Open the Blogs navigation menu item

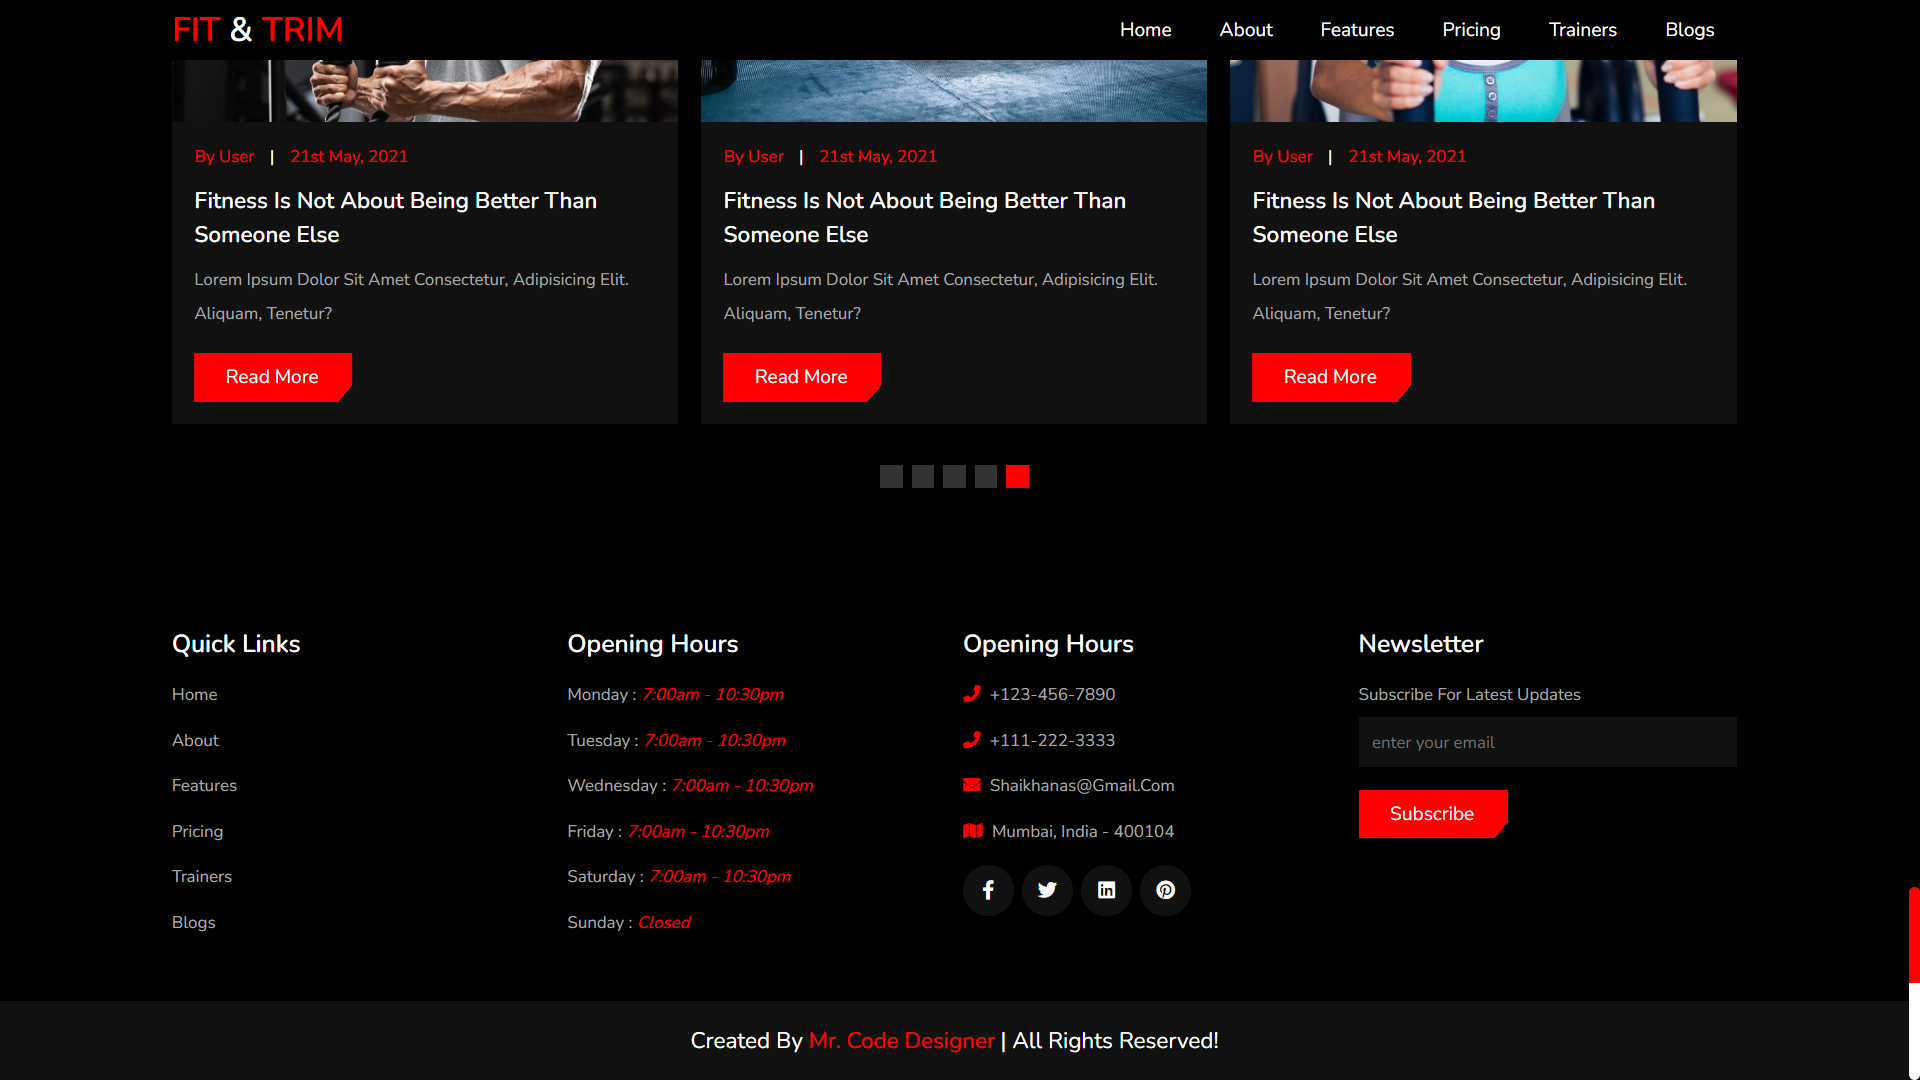1689,30
